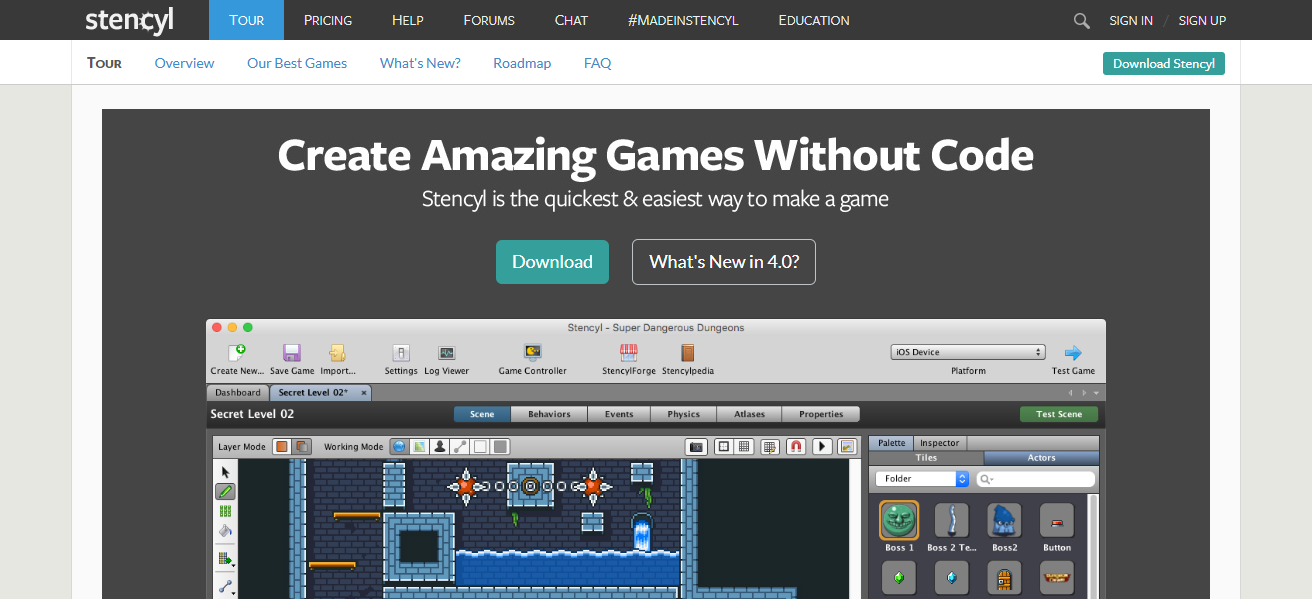Select the landscape picture Working Mode
1312x599 pixels.
[420, 446]
